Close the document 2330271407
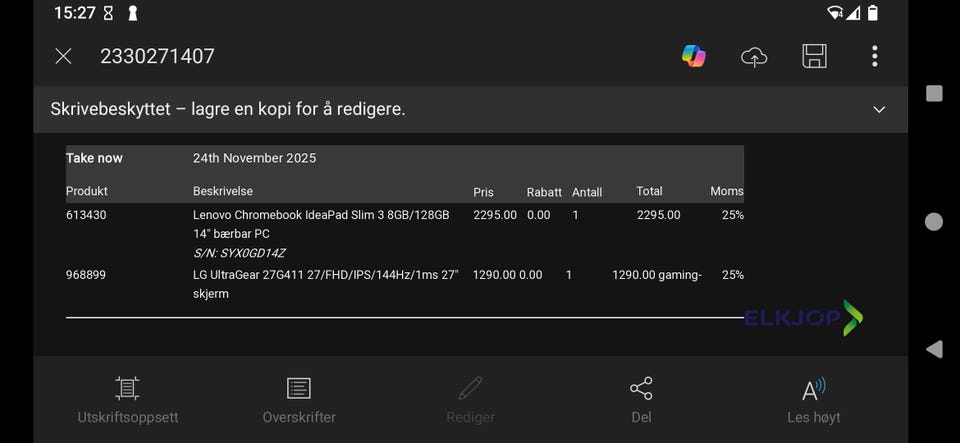The image size is (960, 443). [63, 57]
